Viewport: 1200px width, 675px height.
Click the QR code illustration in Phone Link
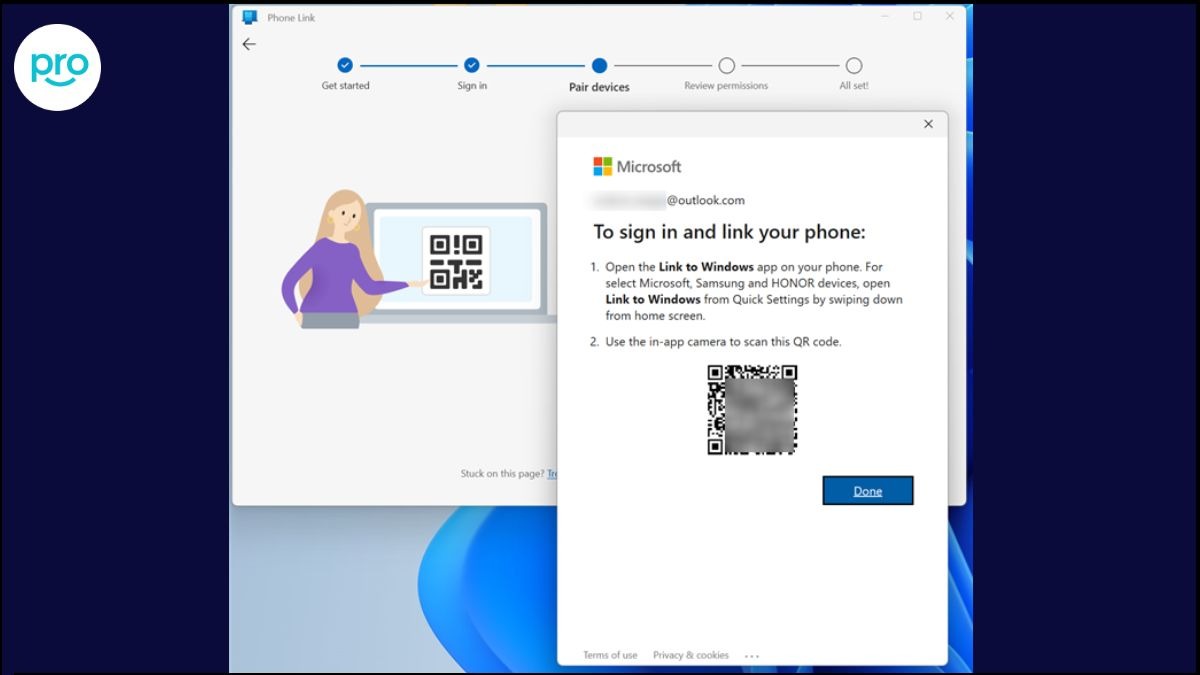click(x=456, y=260)
